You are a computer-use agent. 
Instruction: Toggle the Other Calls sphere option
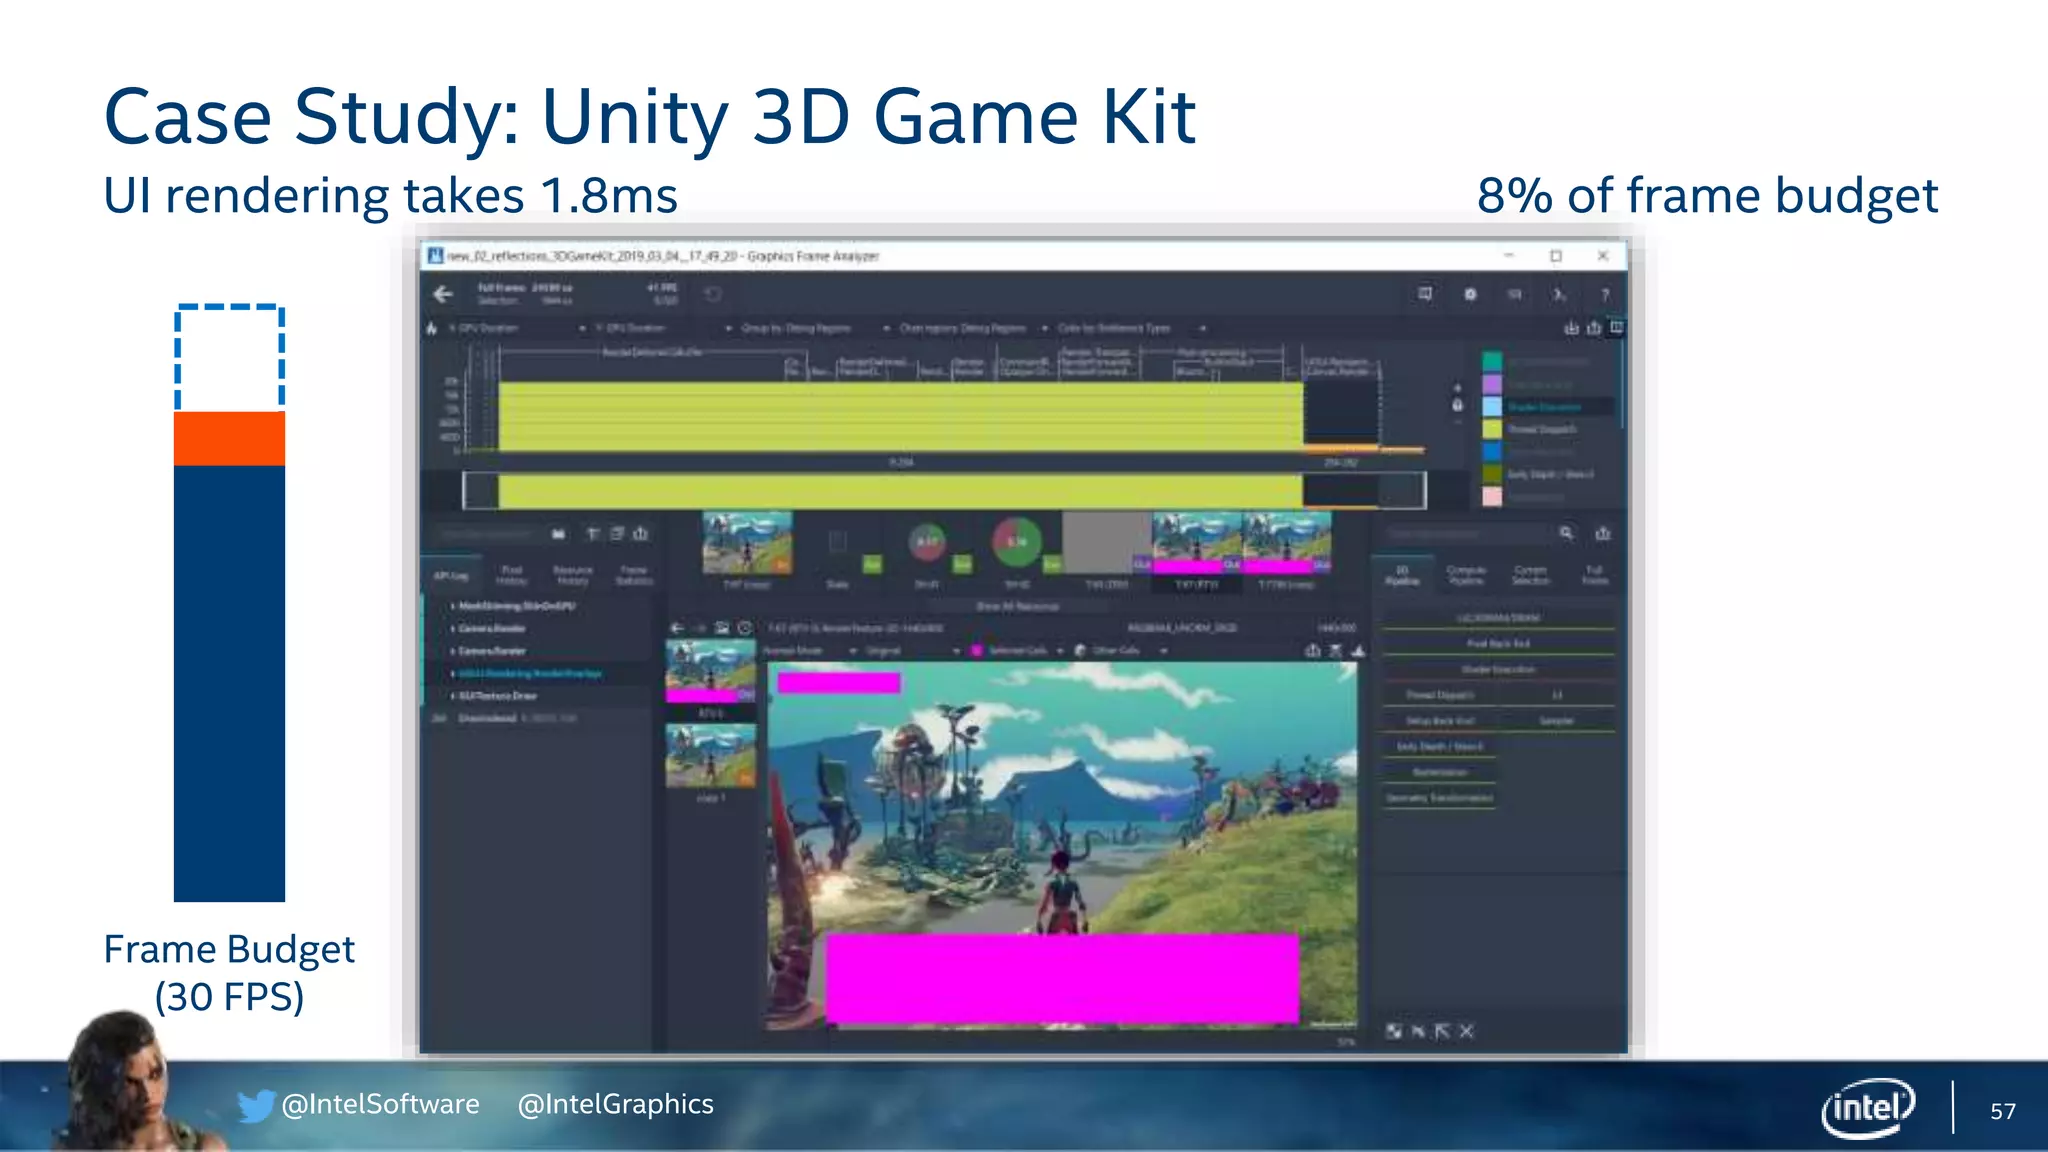pos(1080,650)
